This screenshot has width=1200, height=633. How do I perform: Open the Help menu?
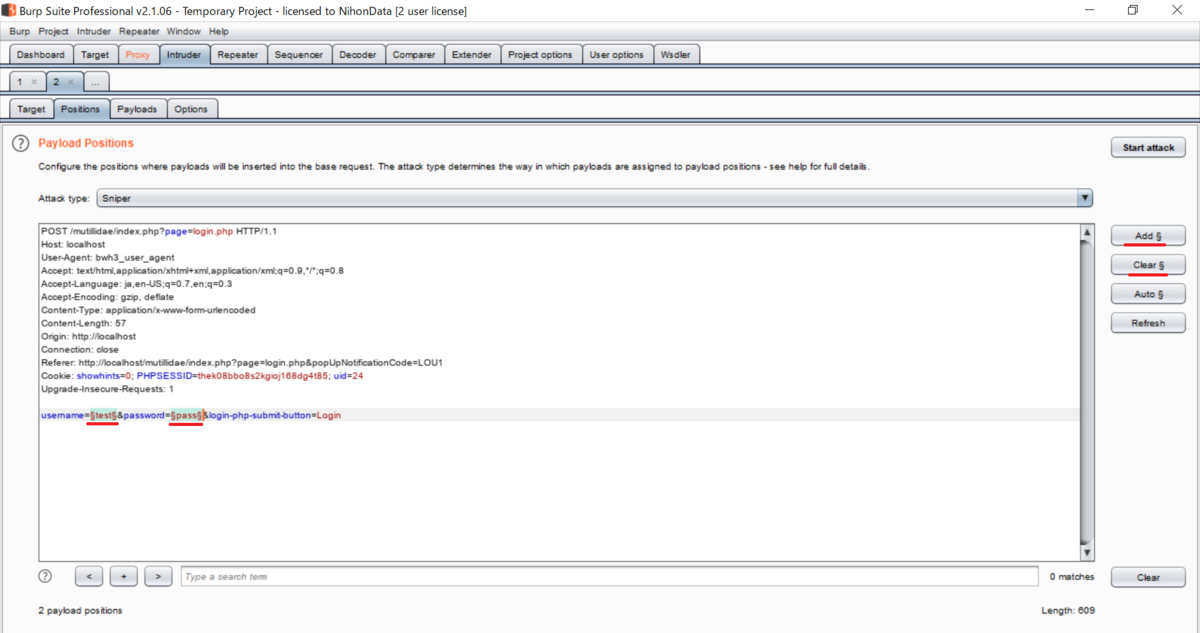(x=218, y=32)
